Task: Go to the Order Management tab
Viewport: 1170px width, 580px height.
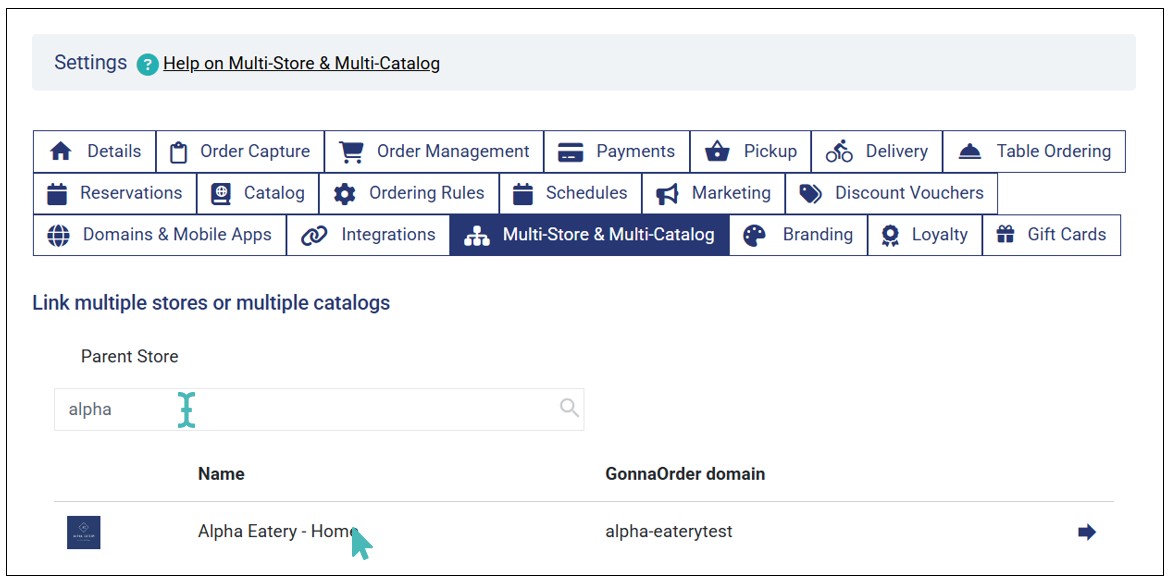Action: [x=434, y=152]
